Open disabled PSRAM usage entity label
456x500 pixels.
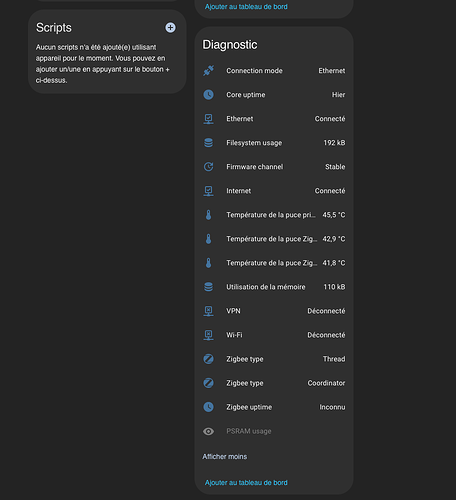249,431
